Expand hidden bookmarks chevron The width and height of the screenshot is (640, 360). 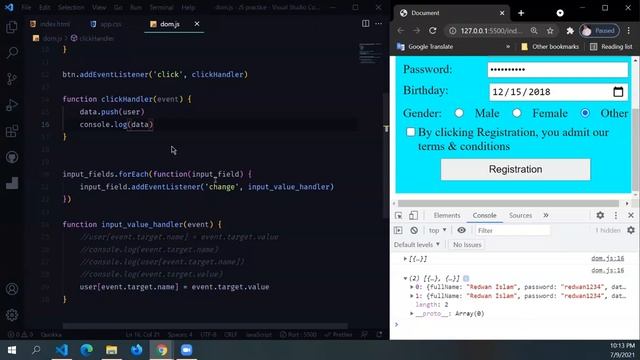tap(508, 47)
